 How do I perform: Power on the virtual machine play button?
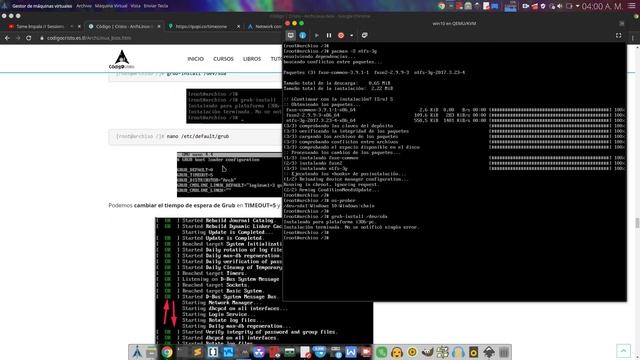(x=317, y=36)
